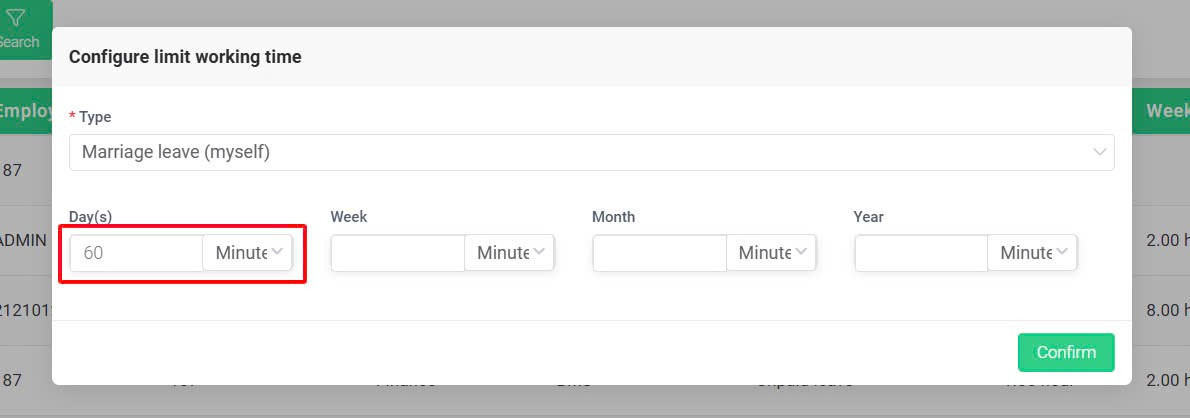The image size is (1190, 418).
Task: Focus the Year value input field
Action: pyautogui.click(x=921, y=253)
